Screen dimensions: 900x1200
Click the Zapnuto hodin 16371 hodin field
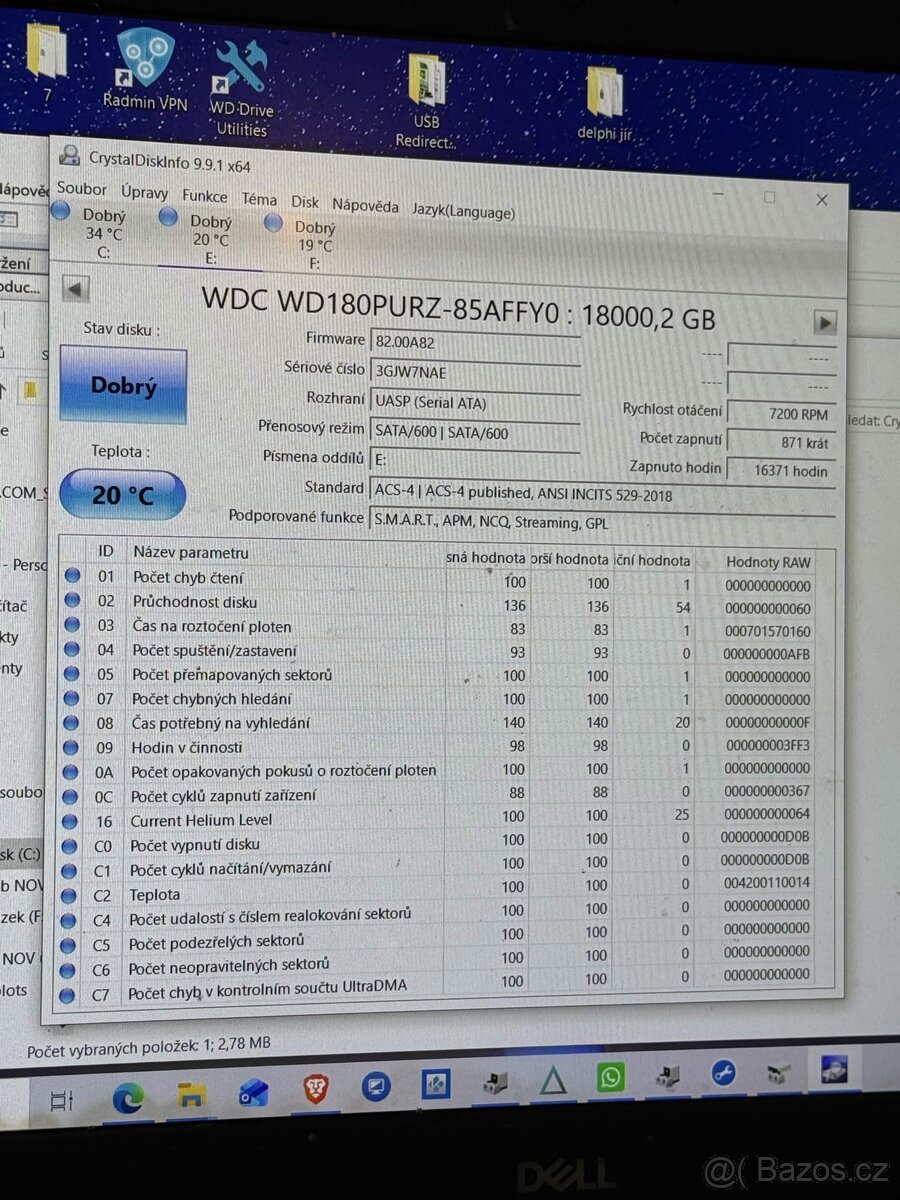pos(780,470)
